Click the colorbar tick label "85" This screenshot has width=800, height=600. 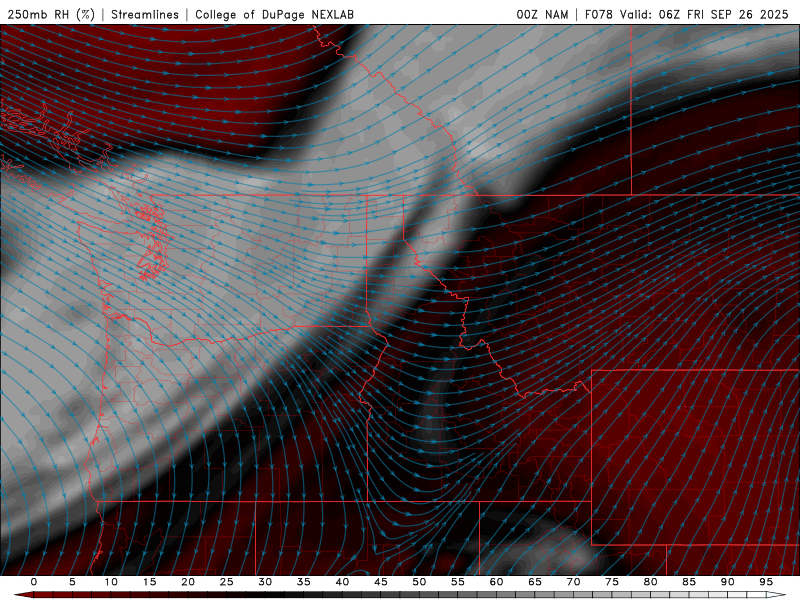pos(689,582)
